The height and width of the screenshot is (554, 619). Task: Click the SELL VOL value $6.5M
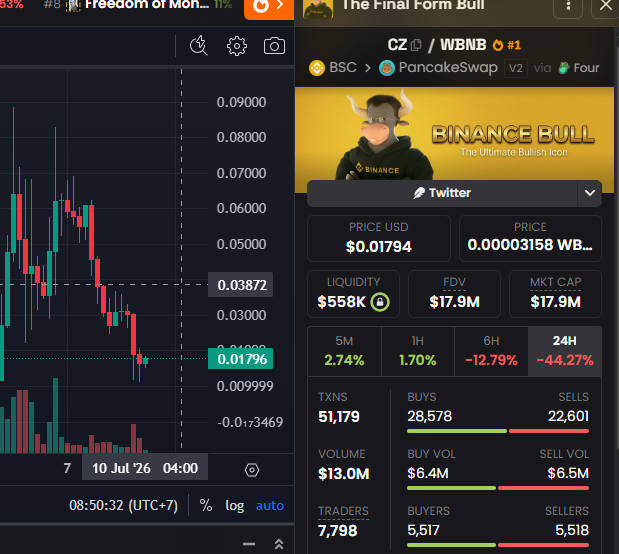[568, 473]
